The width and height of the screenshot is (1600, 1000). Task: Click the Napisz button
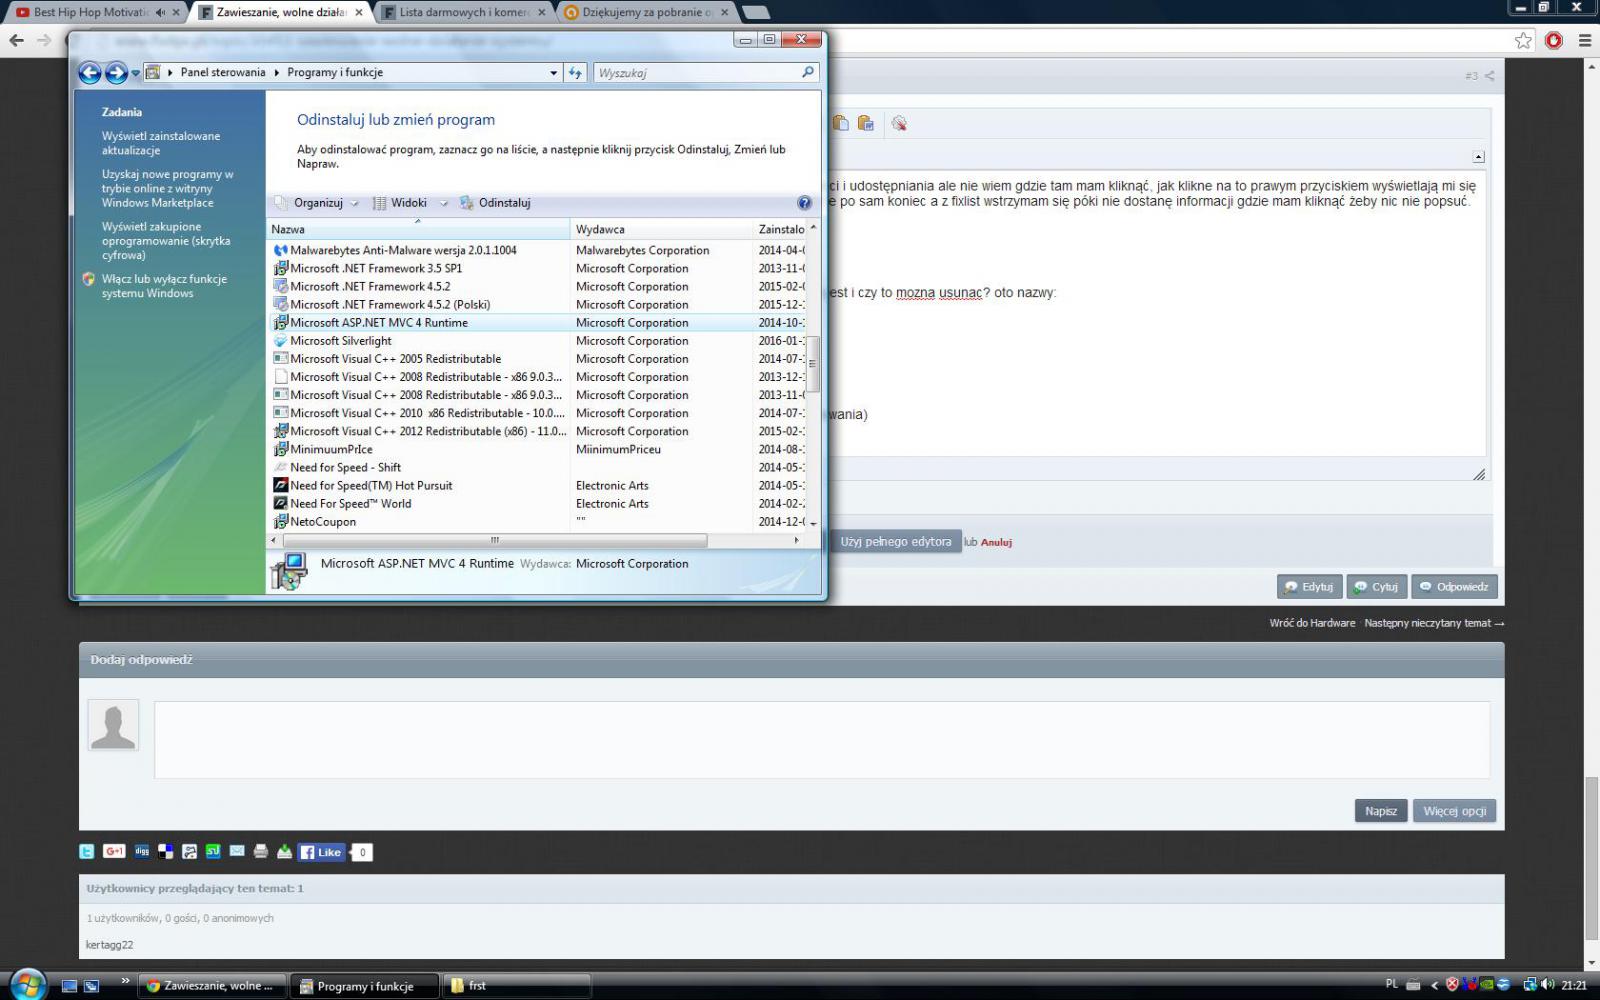1381,811
